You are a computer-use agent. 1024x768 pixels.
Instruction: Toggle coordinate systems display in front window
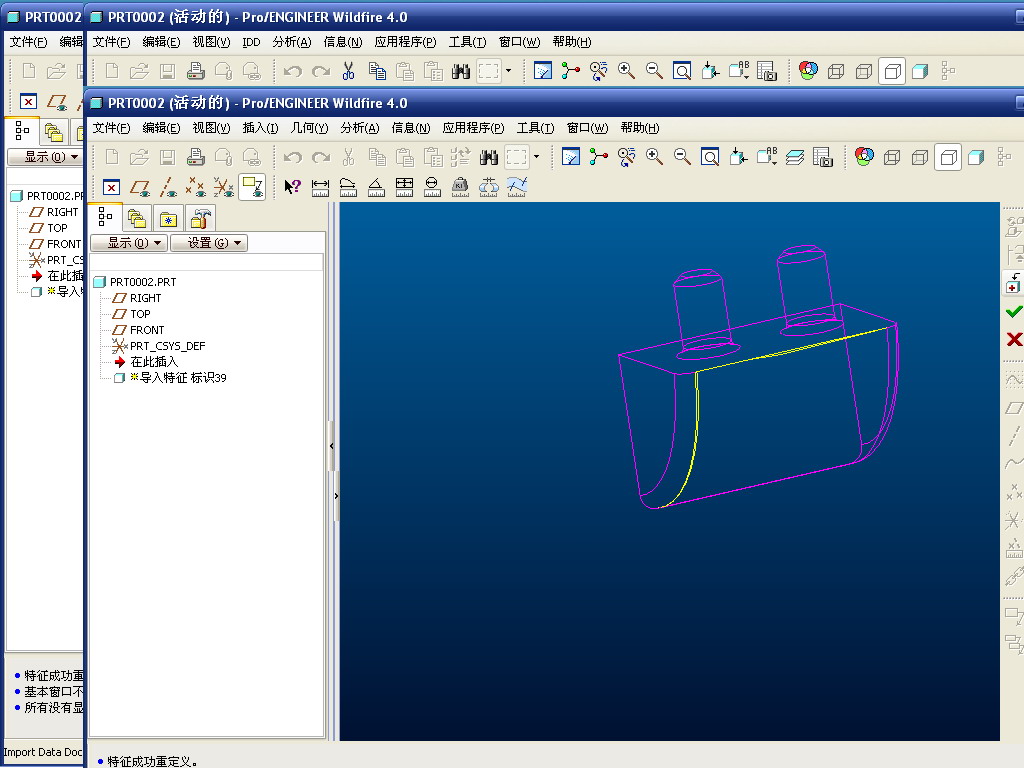223,188
